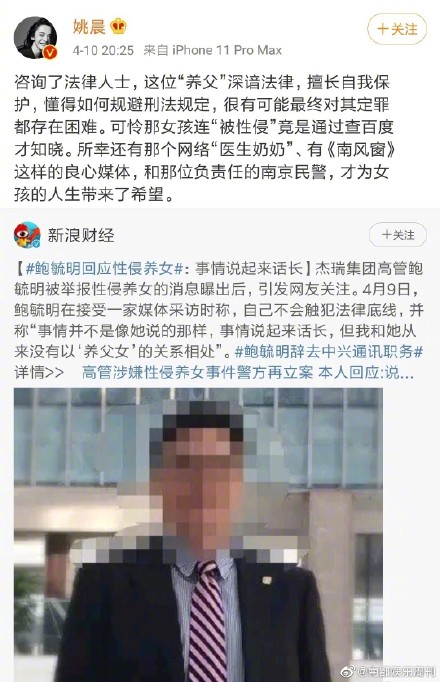Image resolution: width=440 pixels, height=682 pixels.
Task: Click the 姚晨 username
Action: pos(89,27)
